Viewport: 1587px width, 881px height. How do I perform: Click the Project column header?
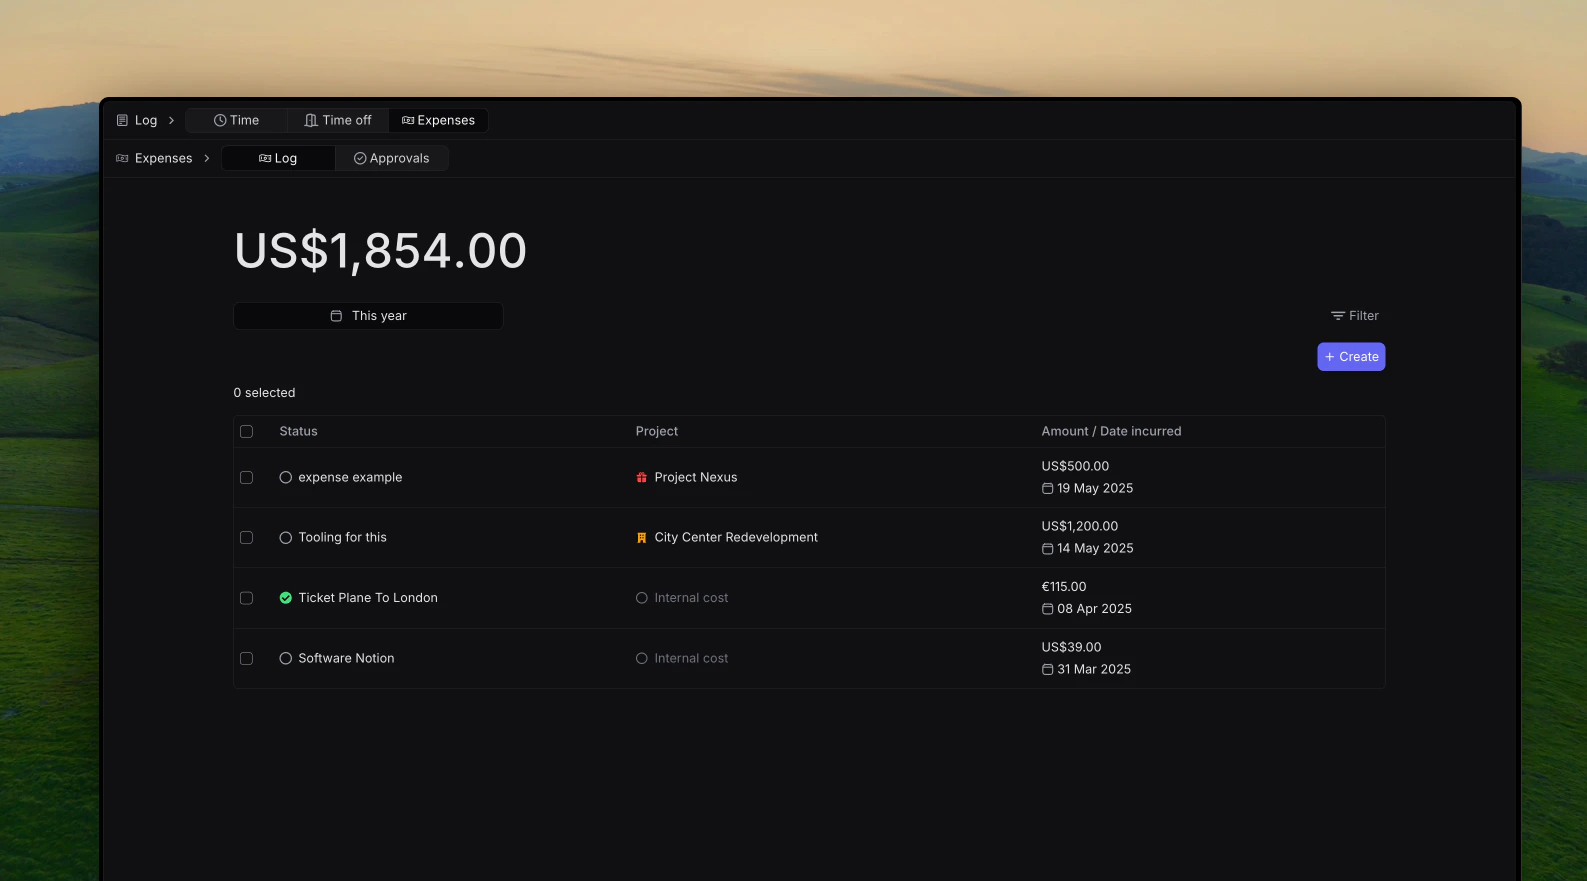click(x=657, y=432)
